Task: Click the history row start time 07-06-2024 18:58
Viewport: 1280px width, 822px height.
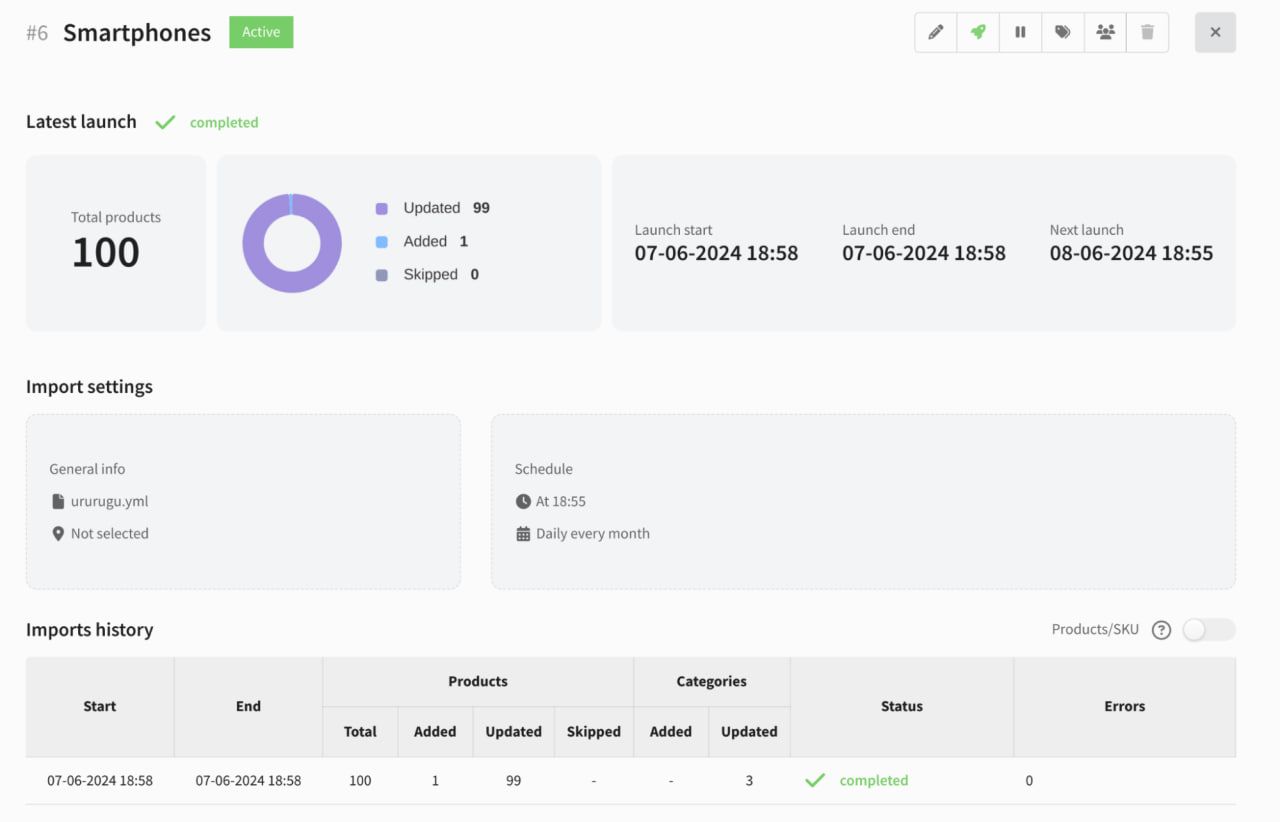Action: (x=100, y=781)
